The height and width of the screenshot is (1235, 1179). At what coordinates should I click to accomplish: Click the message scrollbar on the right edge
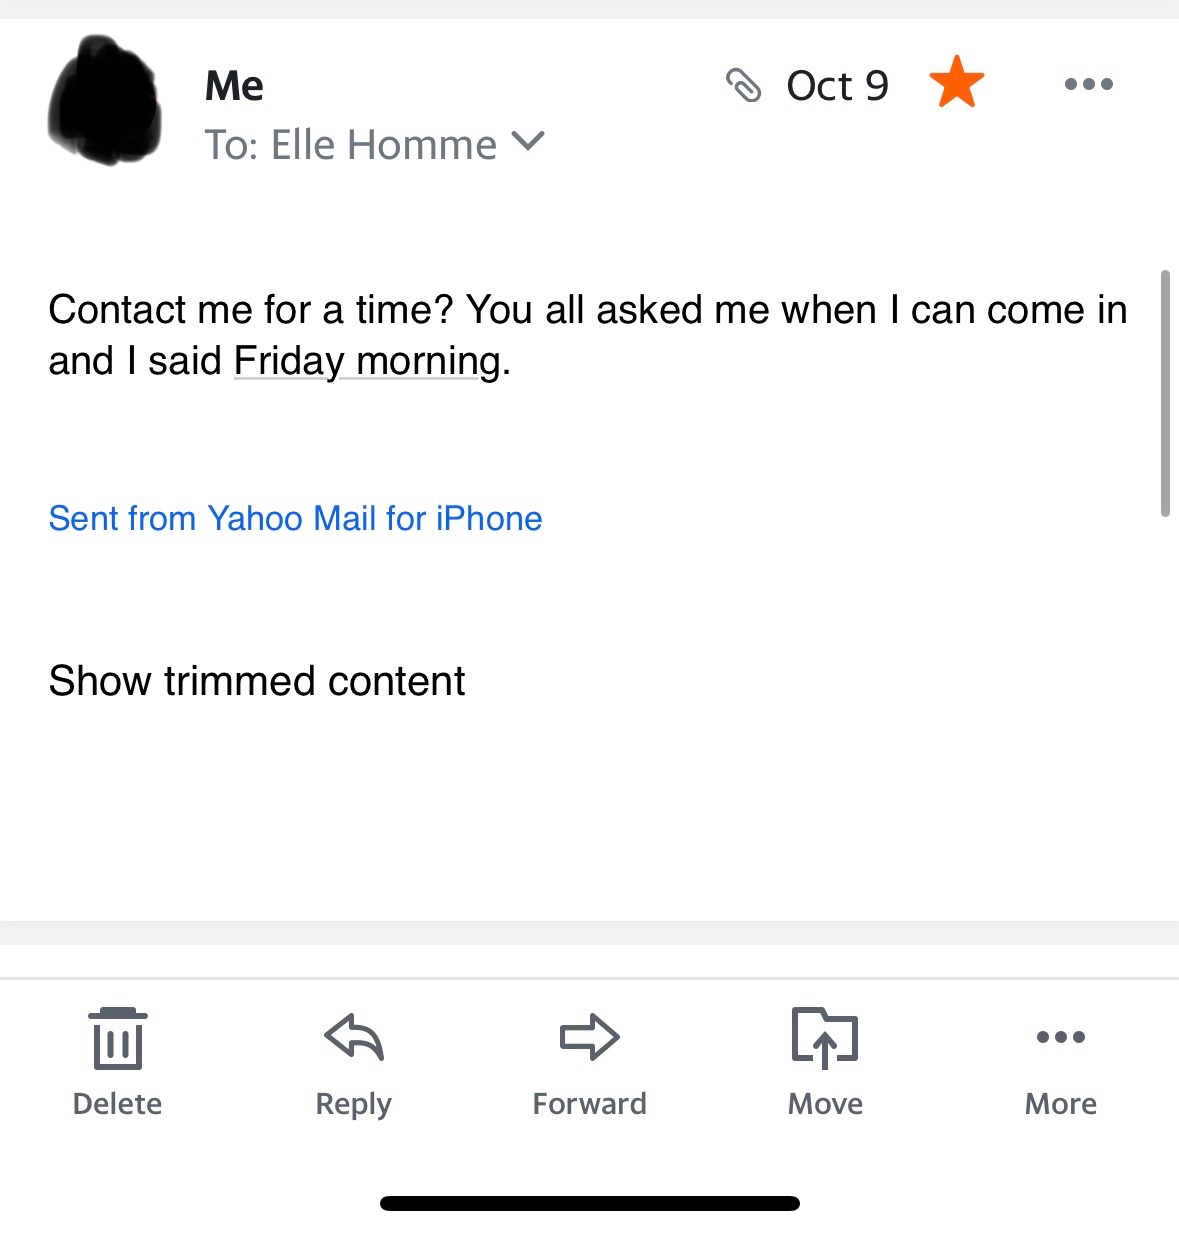point(1164,392)
